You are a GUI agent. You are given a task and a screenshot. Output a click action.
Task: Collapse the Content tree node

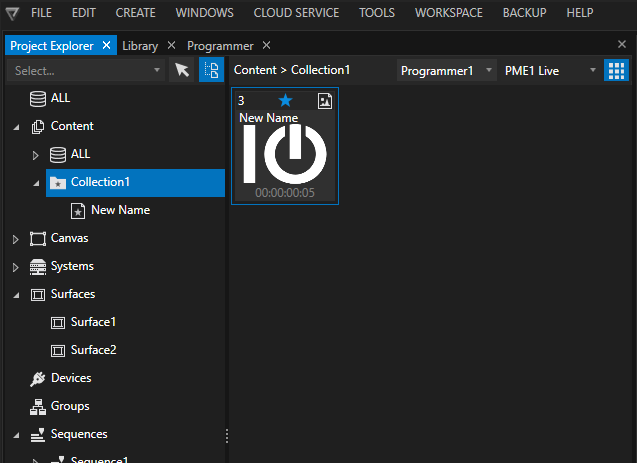tap(16, 127)
